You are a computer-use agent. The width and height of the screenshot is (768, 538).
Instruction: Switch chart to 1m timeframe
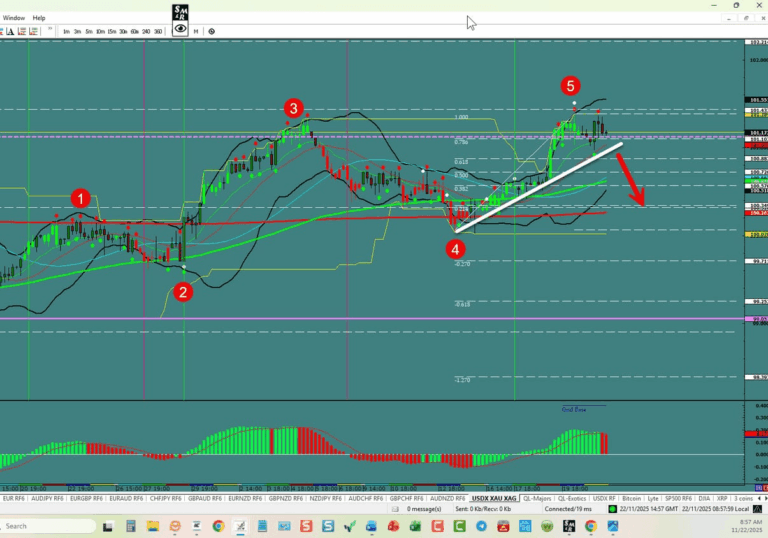click(66, 31)
